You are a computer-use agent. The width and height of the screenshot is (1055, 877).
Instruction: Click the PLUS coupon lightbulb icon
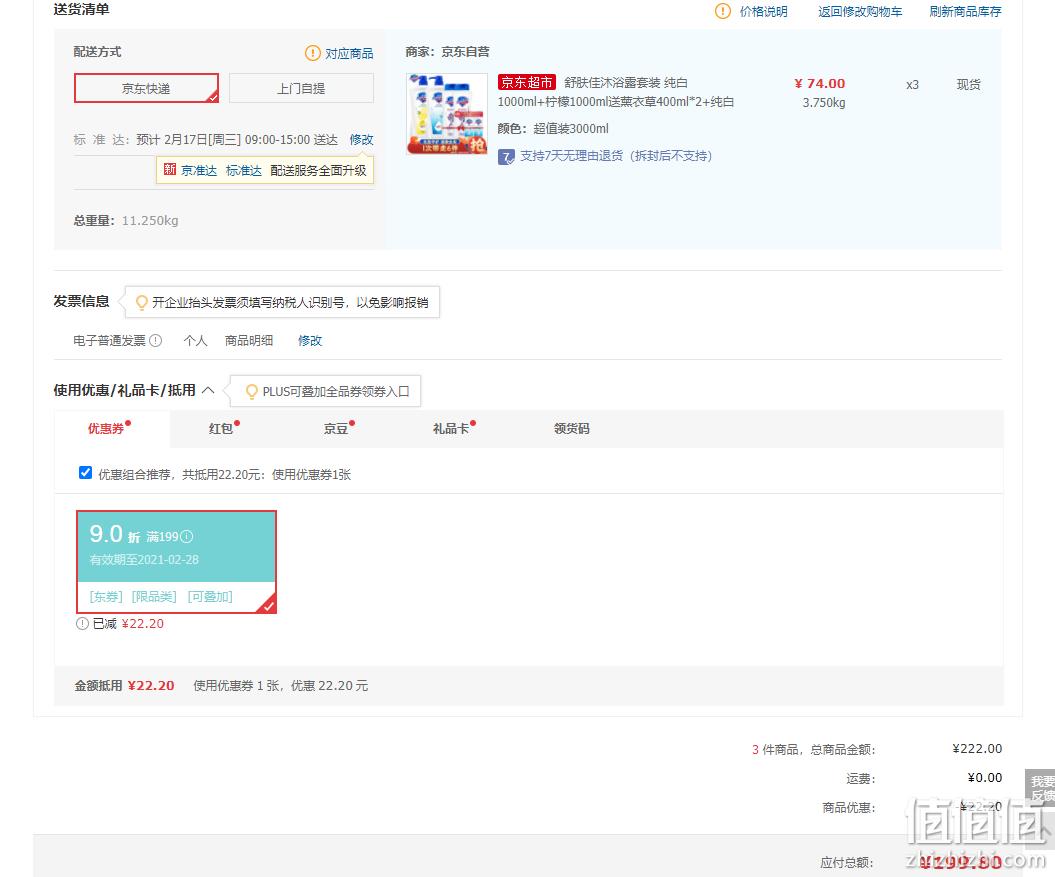(x=252, y=391)
